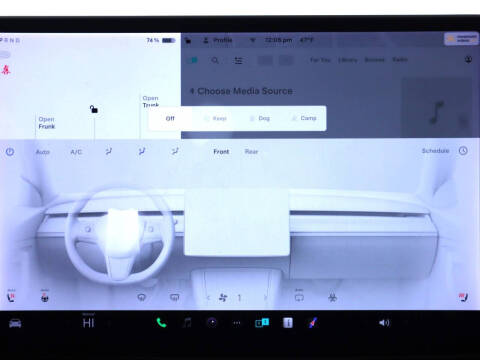This screenshot has height=360, width=480.
Task: Click the passenger airbag indicator
Action: click(462, 39)
